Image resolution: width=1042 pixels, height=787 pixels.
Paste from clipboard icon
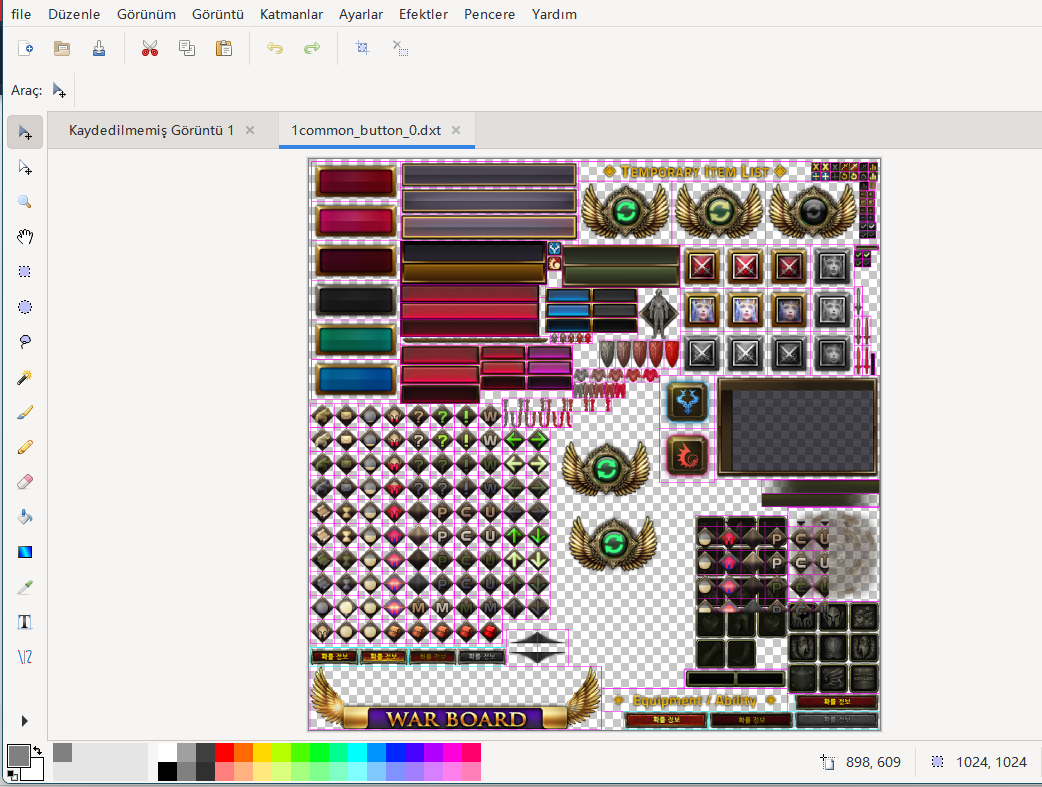(x=224, y=48)
